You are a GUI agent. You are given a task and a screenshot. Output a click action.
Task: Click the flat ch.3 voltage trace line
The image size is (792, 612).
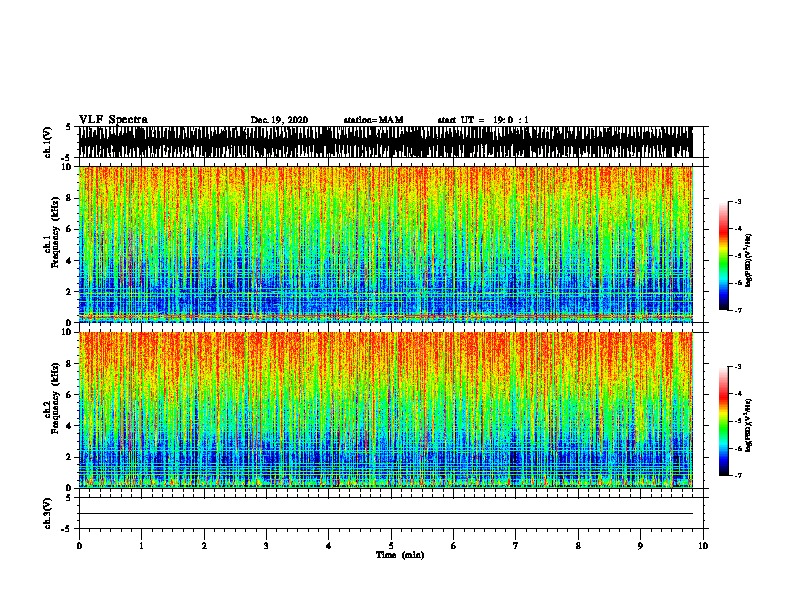(385, 514)
